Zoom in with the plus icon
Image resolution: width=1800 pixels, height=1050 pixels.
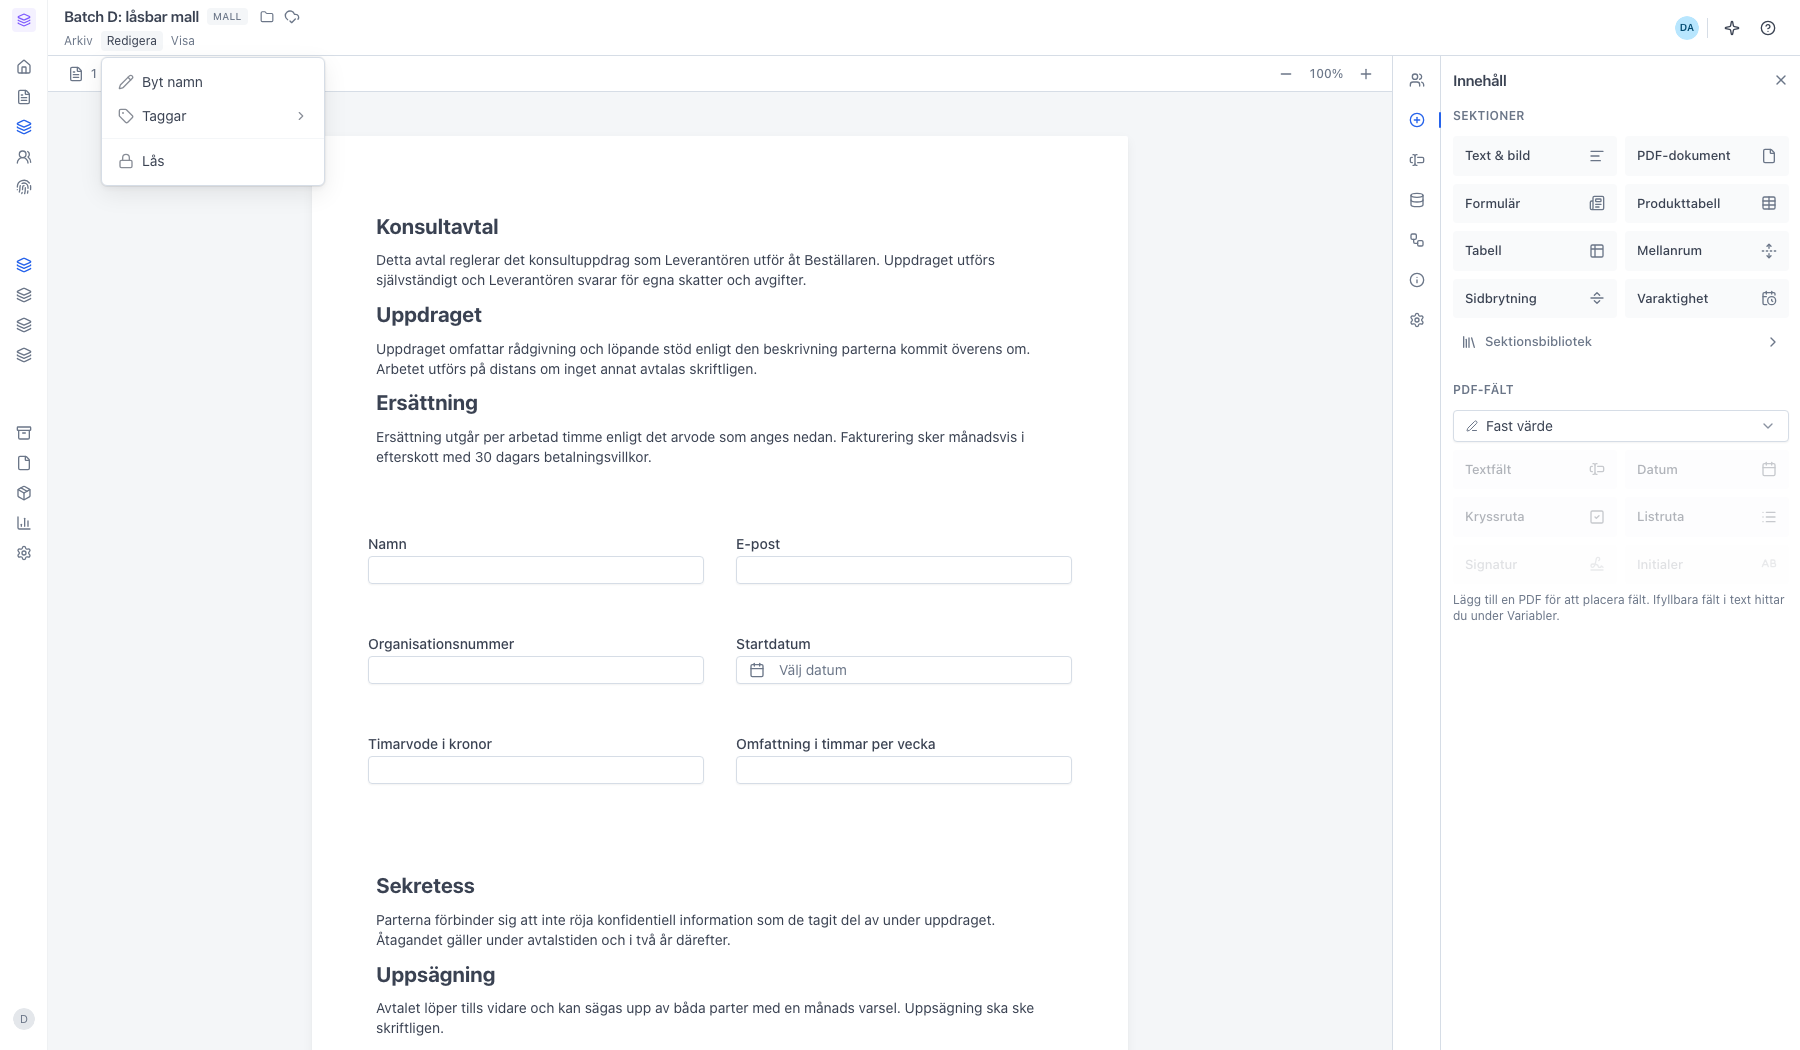1366,74
